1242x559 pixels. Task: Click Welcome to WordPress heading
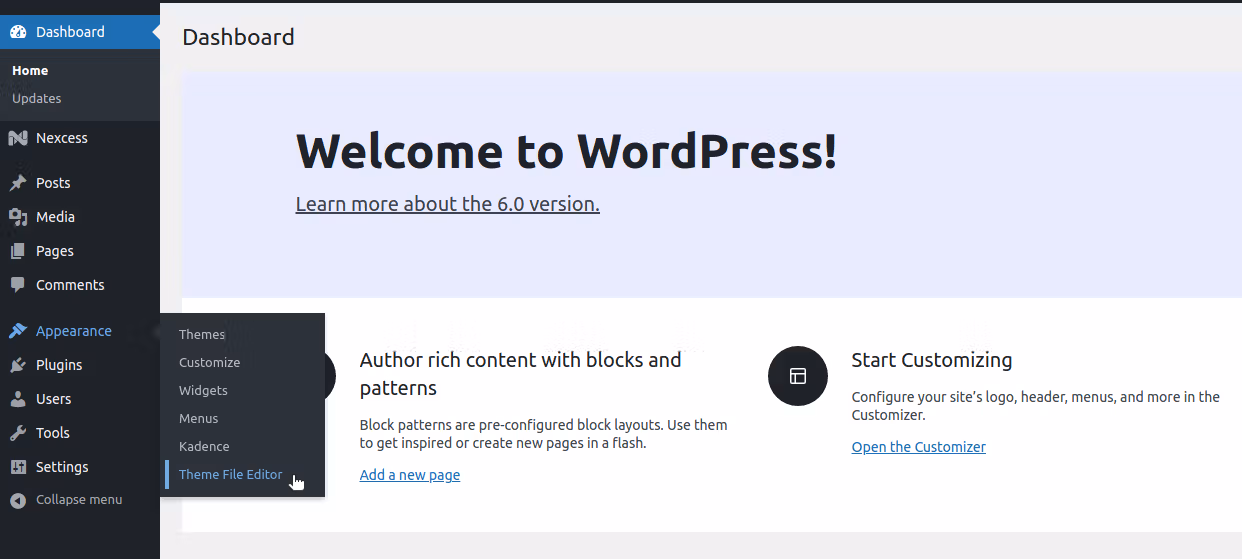566,151
